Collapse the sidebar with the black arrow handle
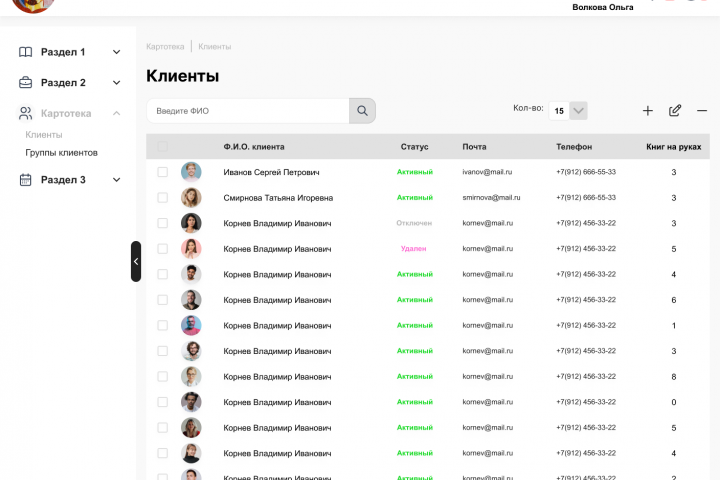720x480 pixels. click(136, 261)
